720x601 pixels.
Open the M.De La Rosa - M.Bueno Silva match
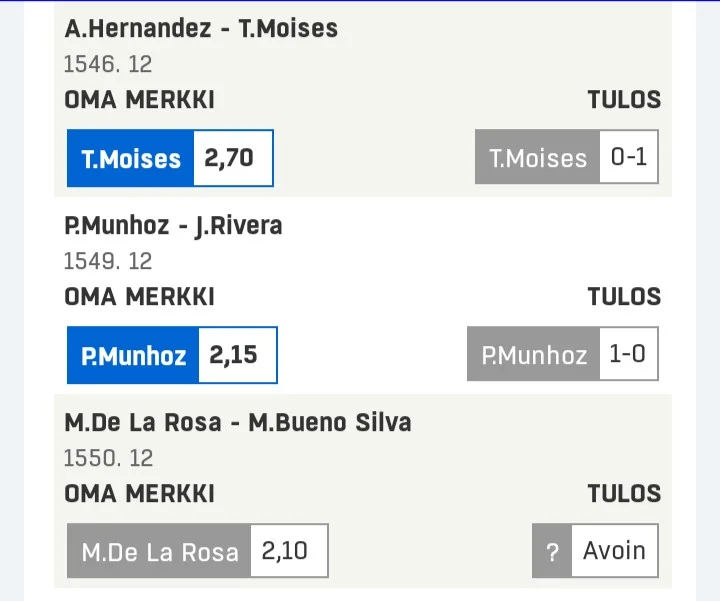237,422
